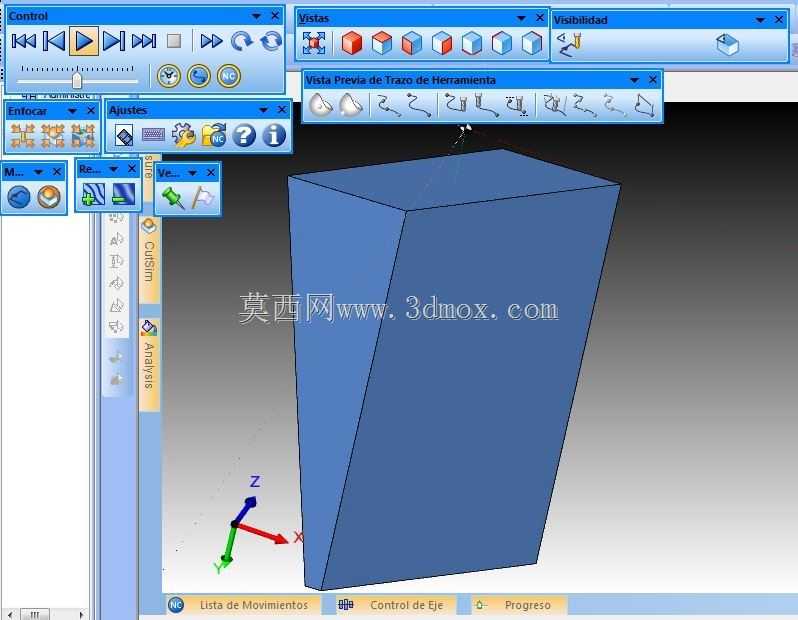Open the Visibilidad panel dropdown arrow
The width and height of the screenshot is (798, 620).
point(760,20)
